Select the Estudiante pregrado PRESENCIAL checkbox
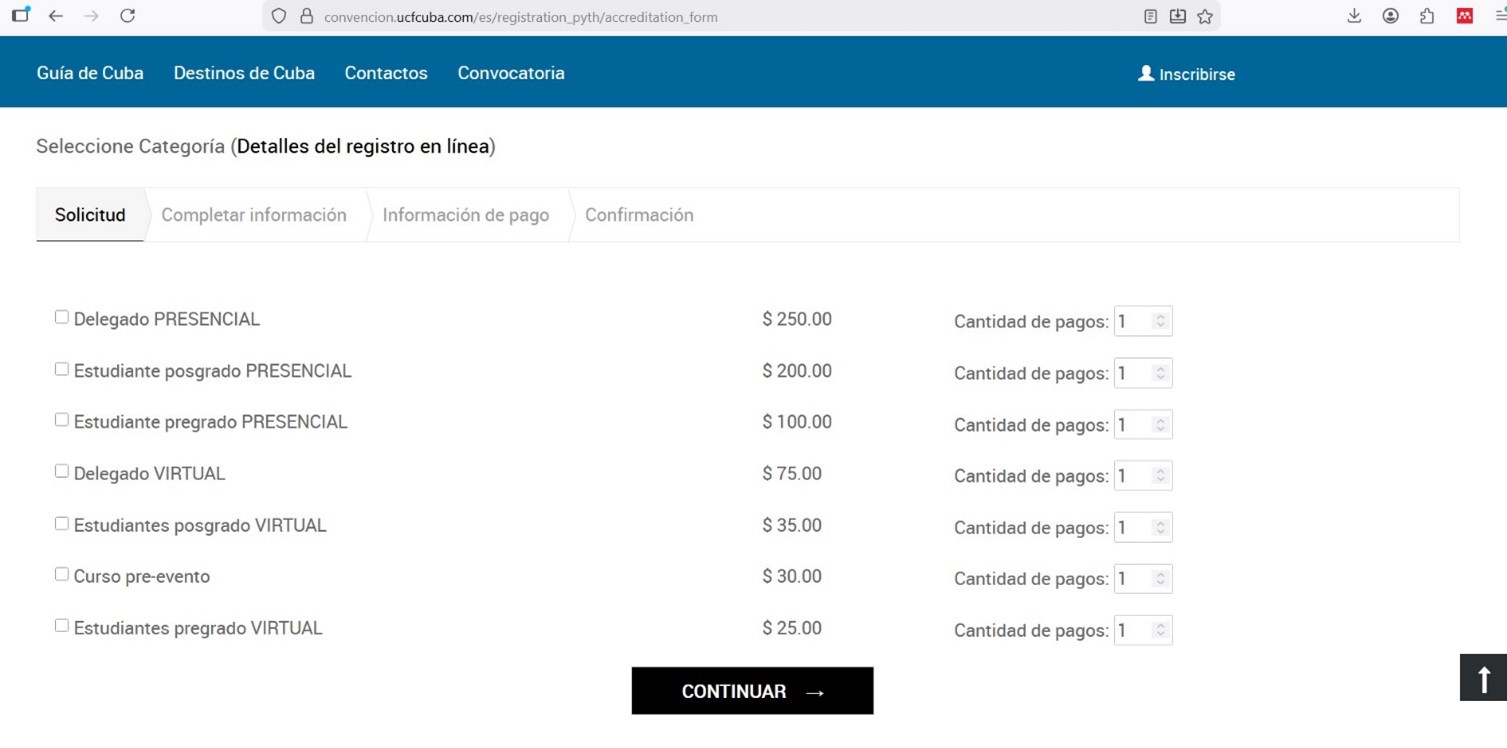 pyautogui.click(x=62, y=420)
